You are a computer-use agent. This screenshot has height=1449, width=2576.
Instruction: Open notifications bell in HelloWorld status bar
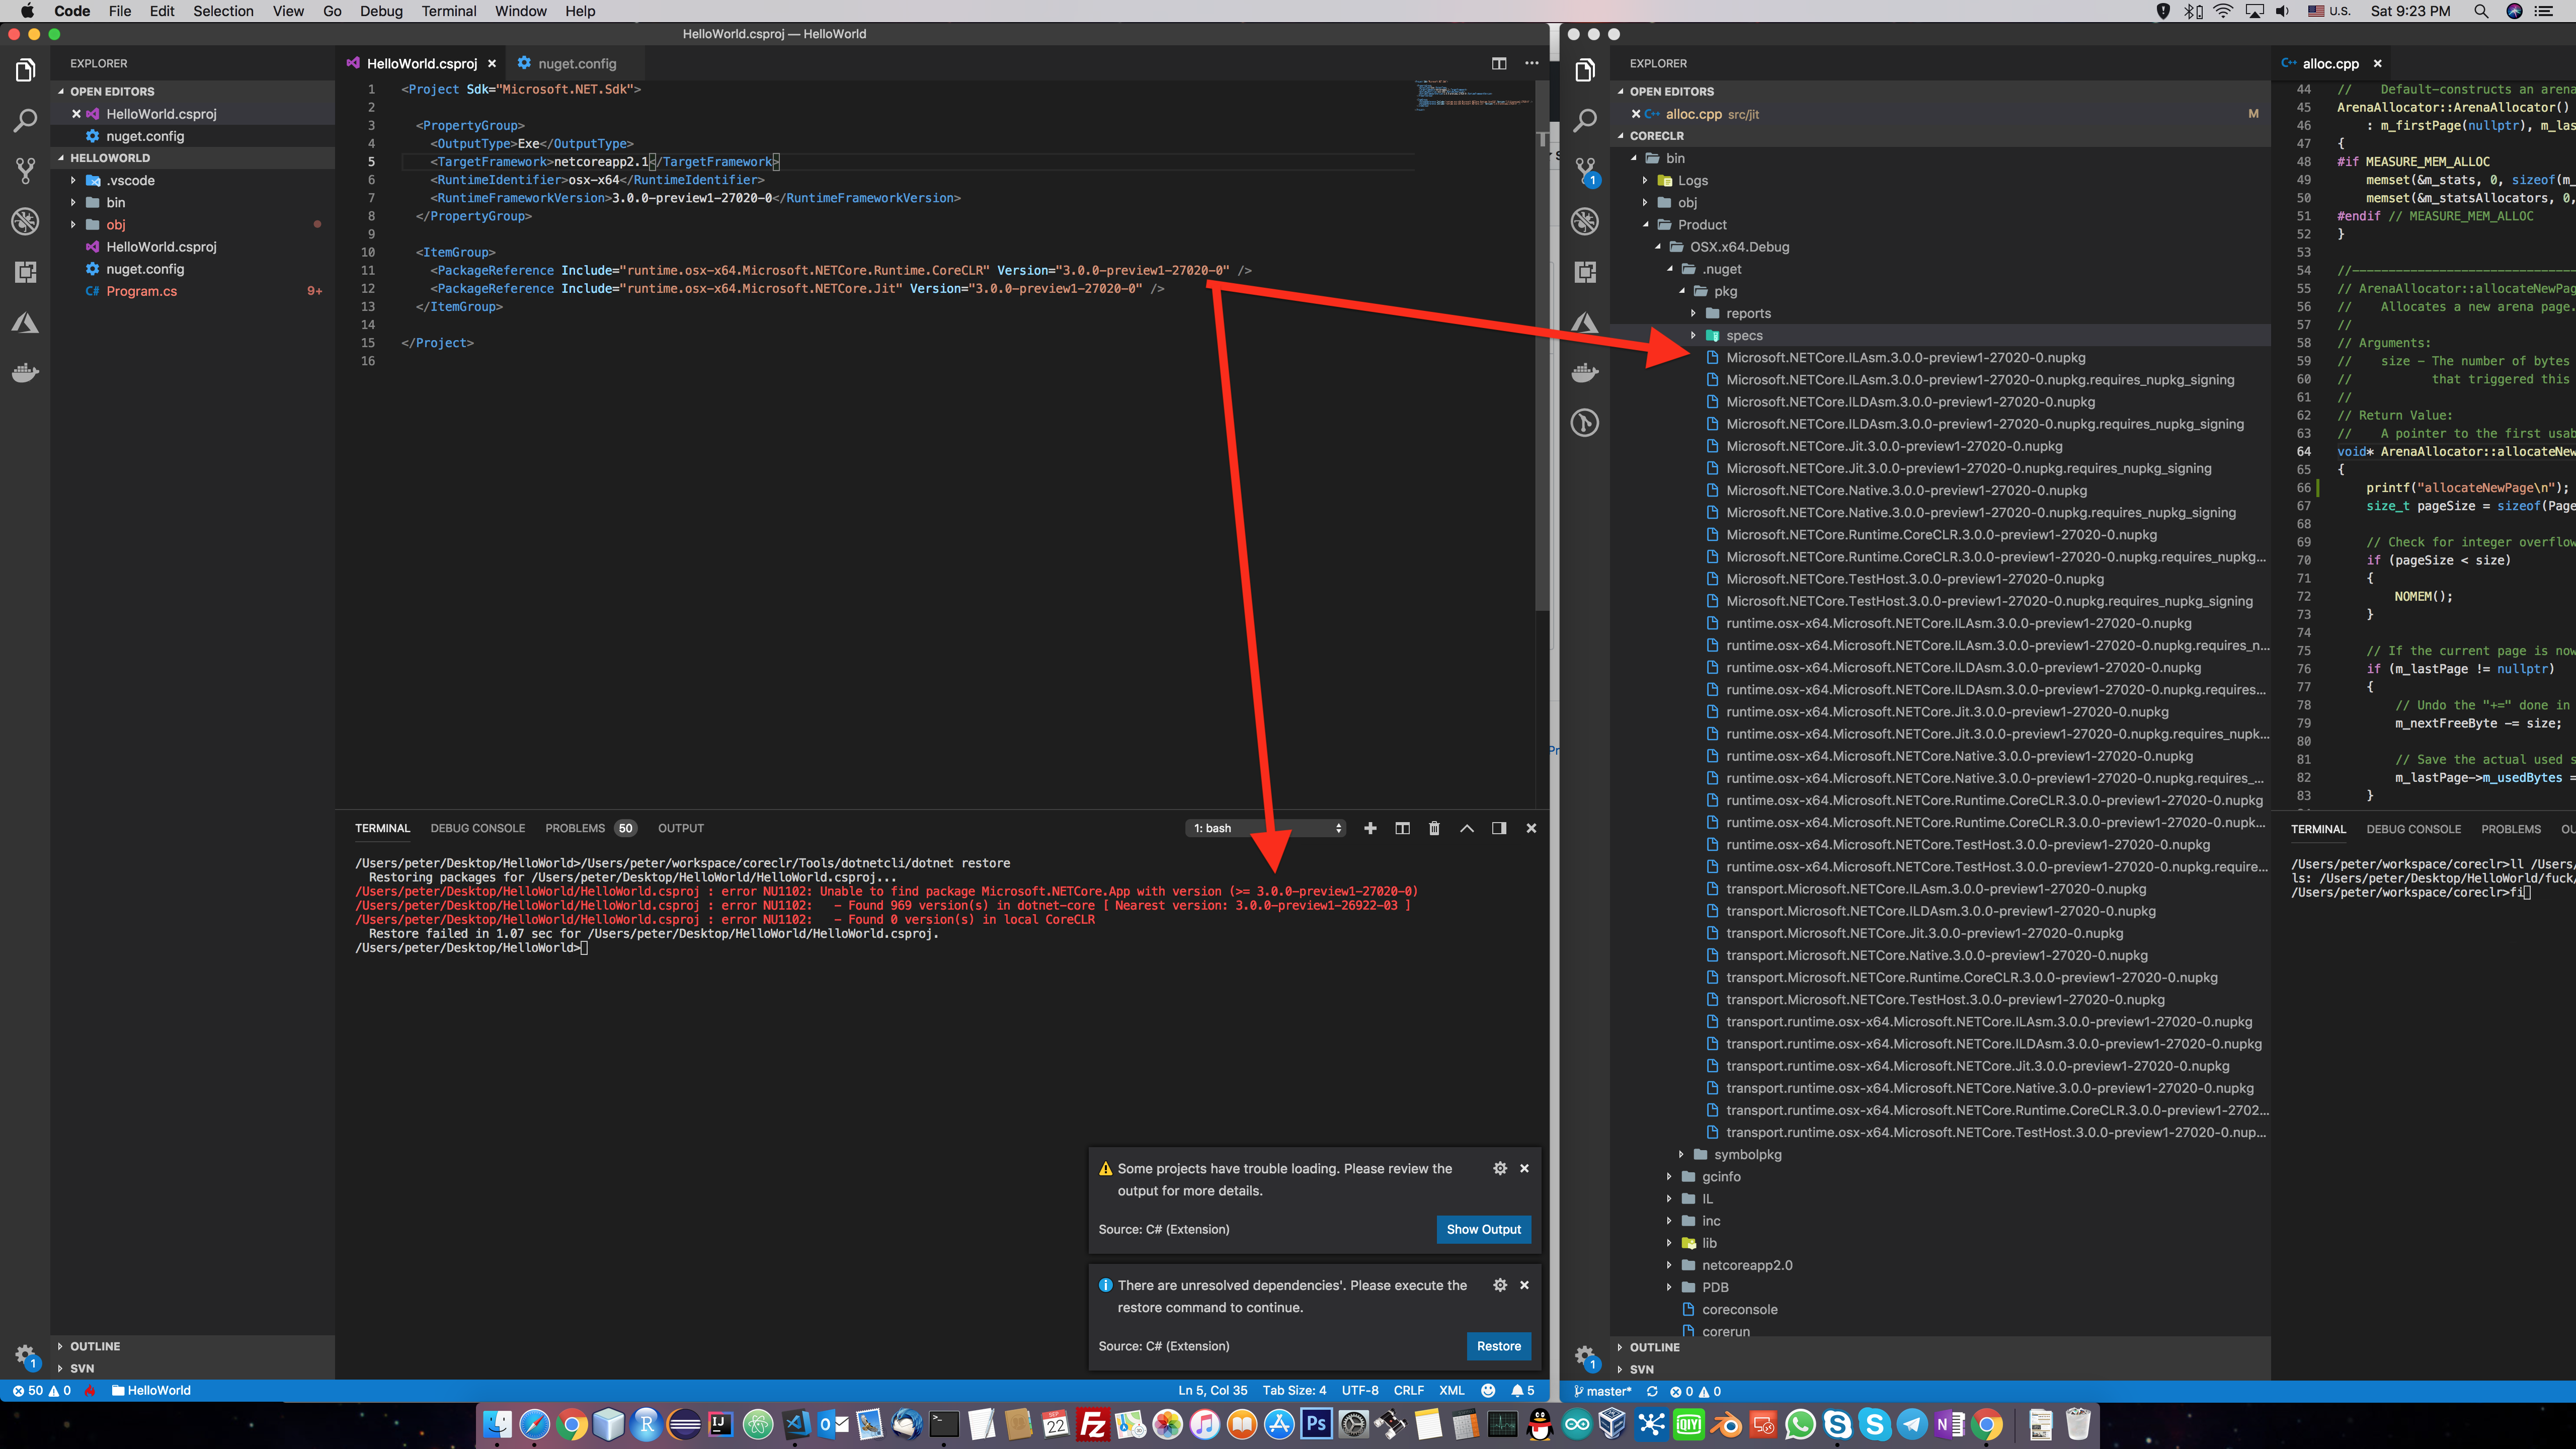[x=1522, y=1390]
